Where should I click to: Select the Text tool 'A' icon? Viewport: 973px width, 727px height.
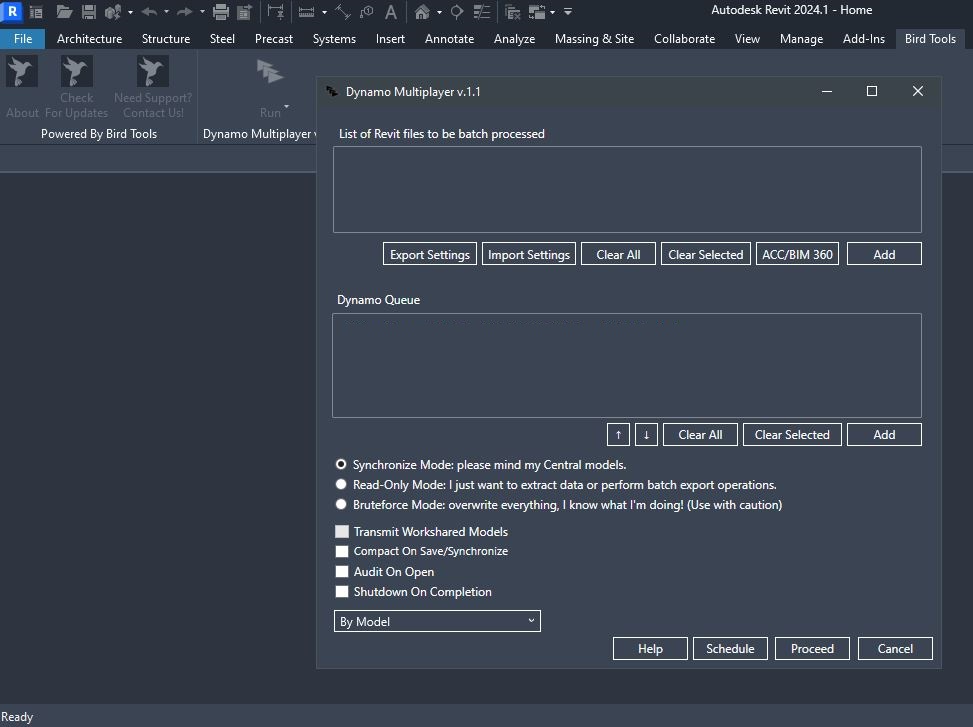(390, 12)
